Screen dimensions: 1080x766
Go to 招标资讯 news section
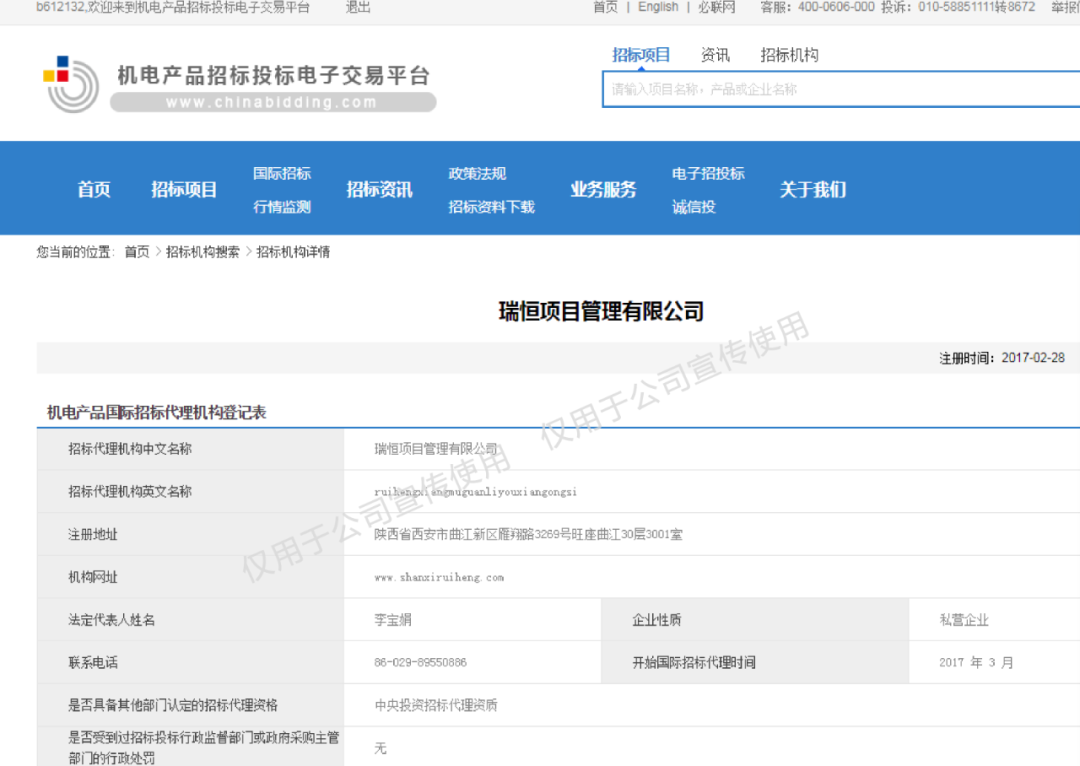378,188
